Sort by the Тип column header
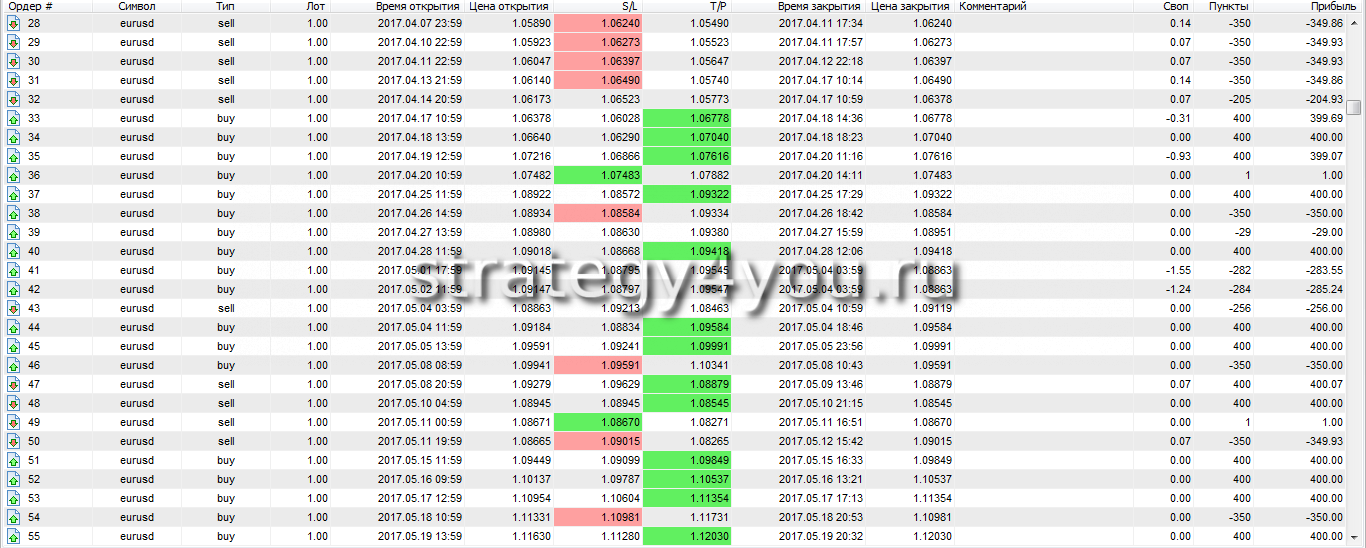This screenshot has height=548, width=1366. pyautogui.click(x=226, y=6)
